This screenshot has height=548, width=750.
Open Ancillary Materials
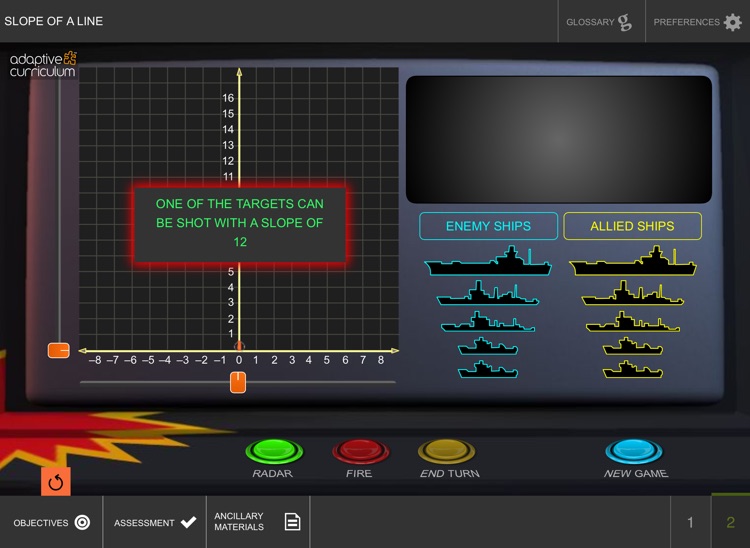[x=258, y=522]
